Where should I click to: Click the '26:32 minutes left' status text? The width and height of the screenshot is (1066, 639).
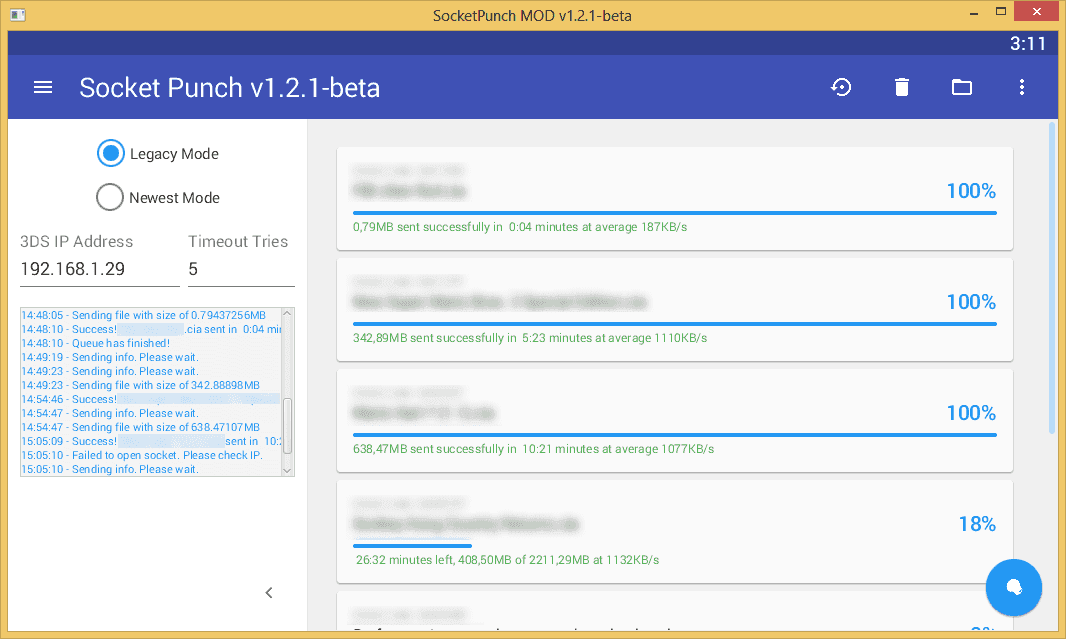(507, 560)
